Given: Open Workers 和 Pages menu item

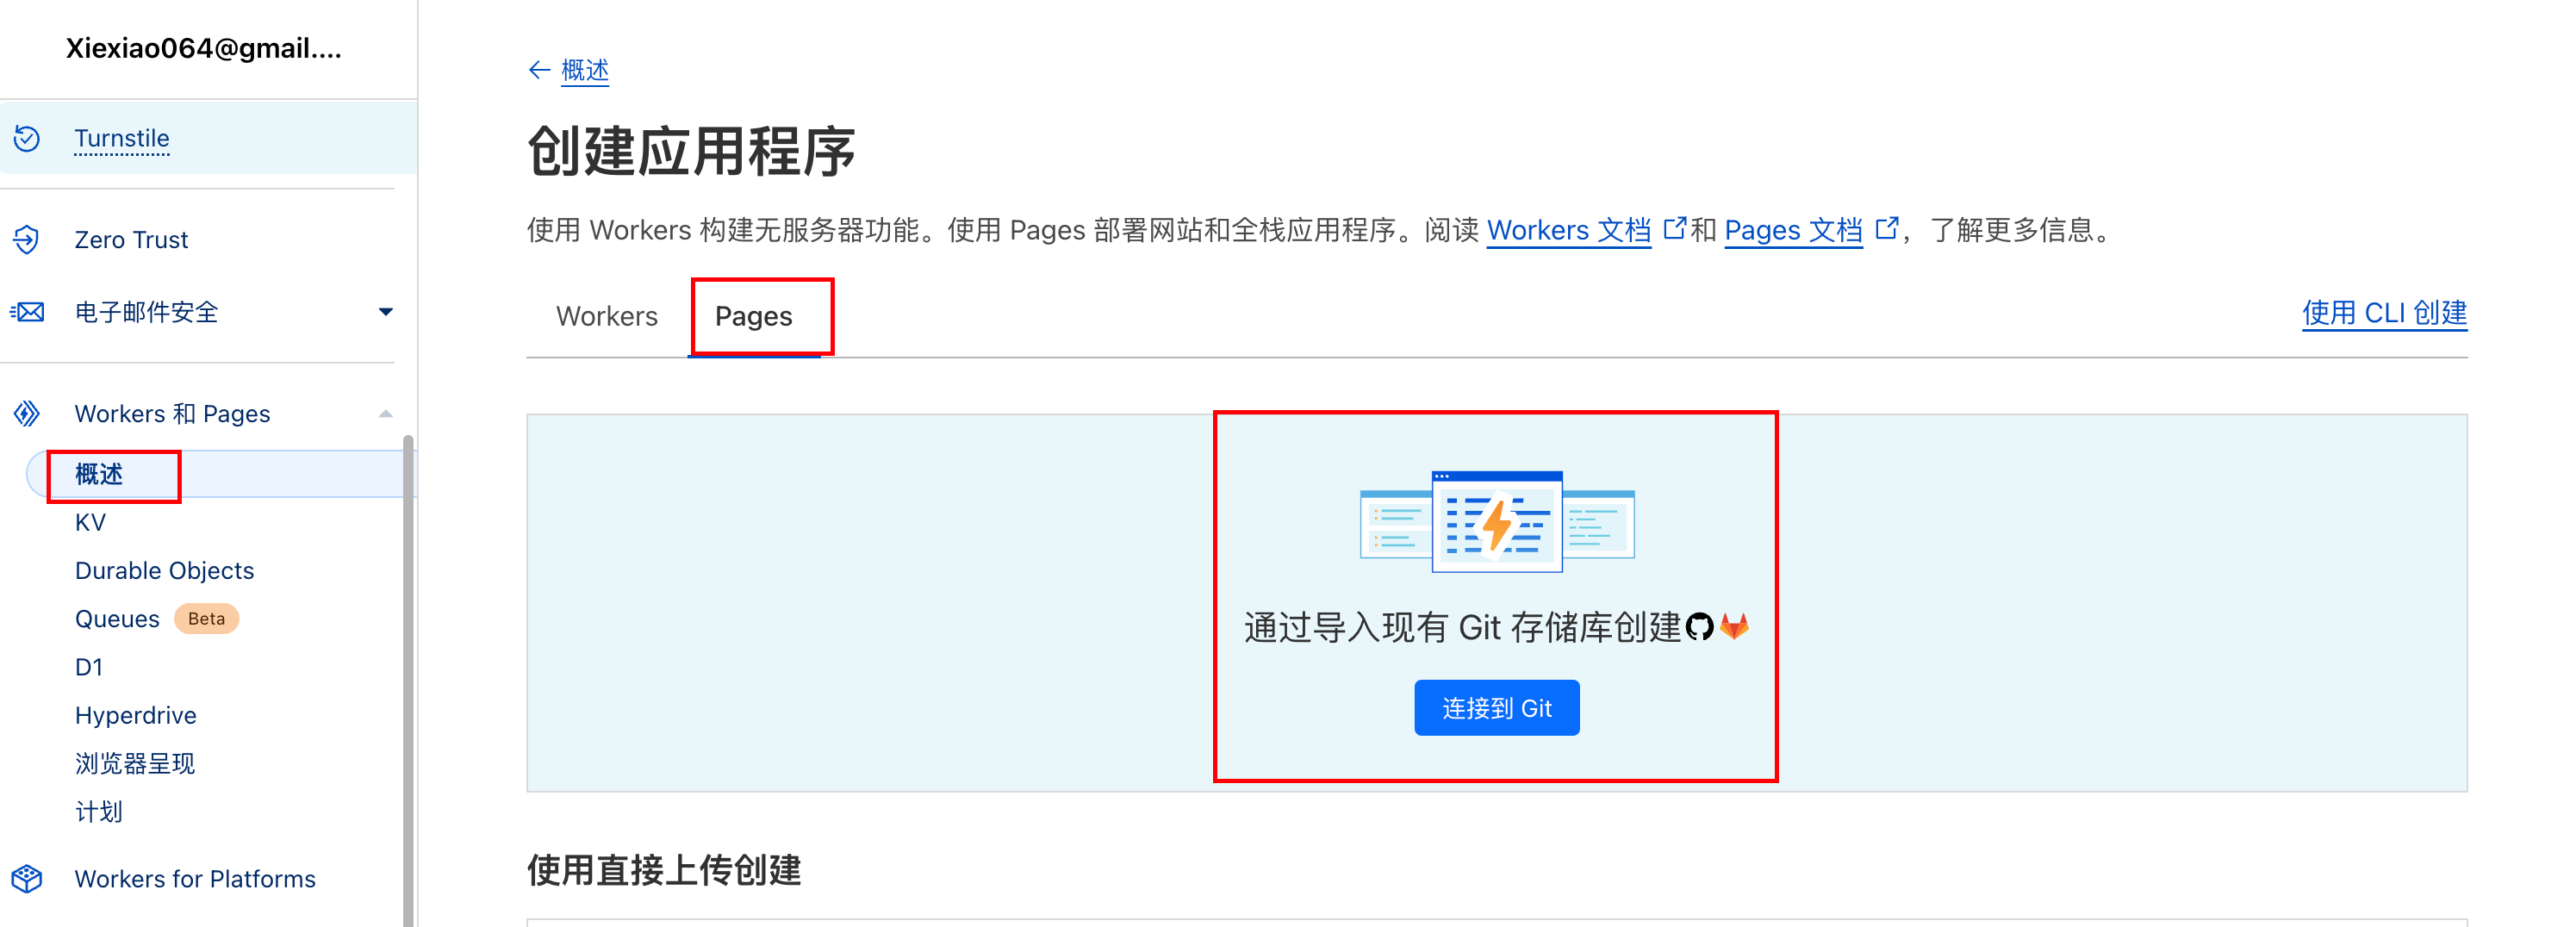Looking at the screenshot, I should click(x=172, y=413).
